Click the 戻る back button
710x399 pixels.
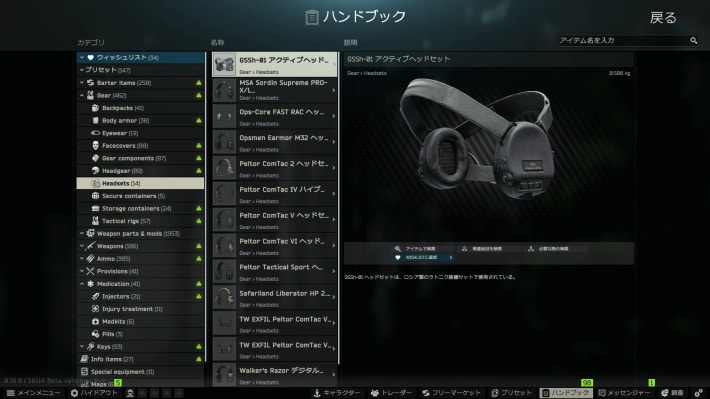point(663,18)
